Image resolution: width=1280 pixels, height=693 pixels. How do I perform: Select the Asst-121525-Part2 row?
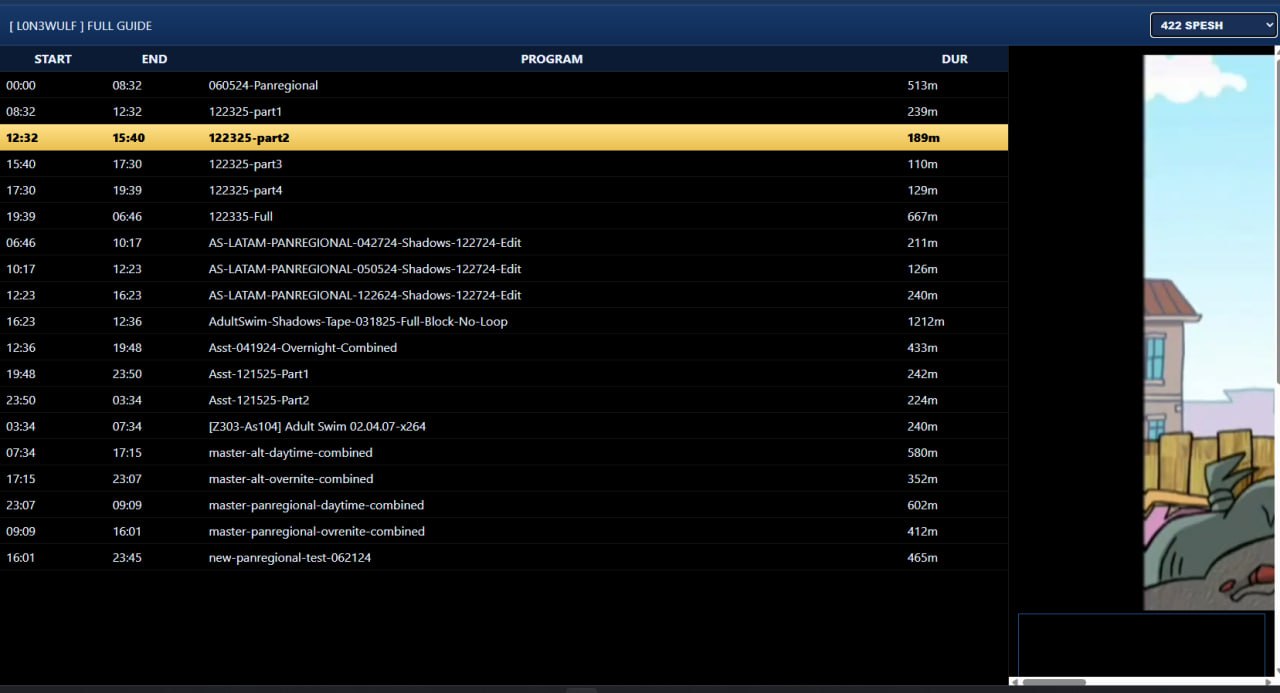point(258,400)
